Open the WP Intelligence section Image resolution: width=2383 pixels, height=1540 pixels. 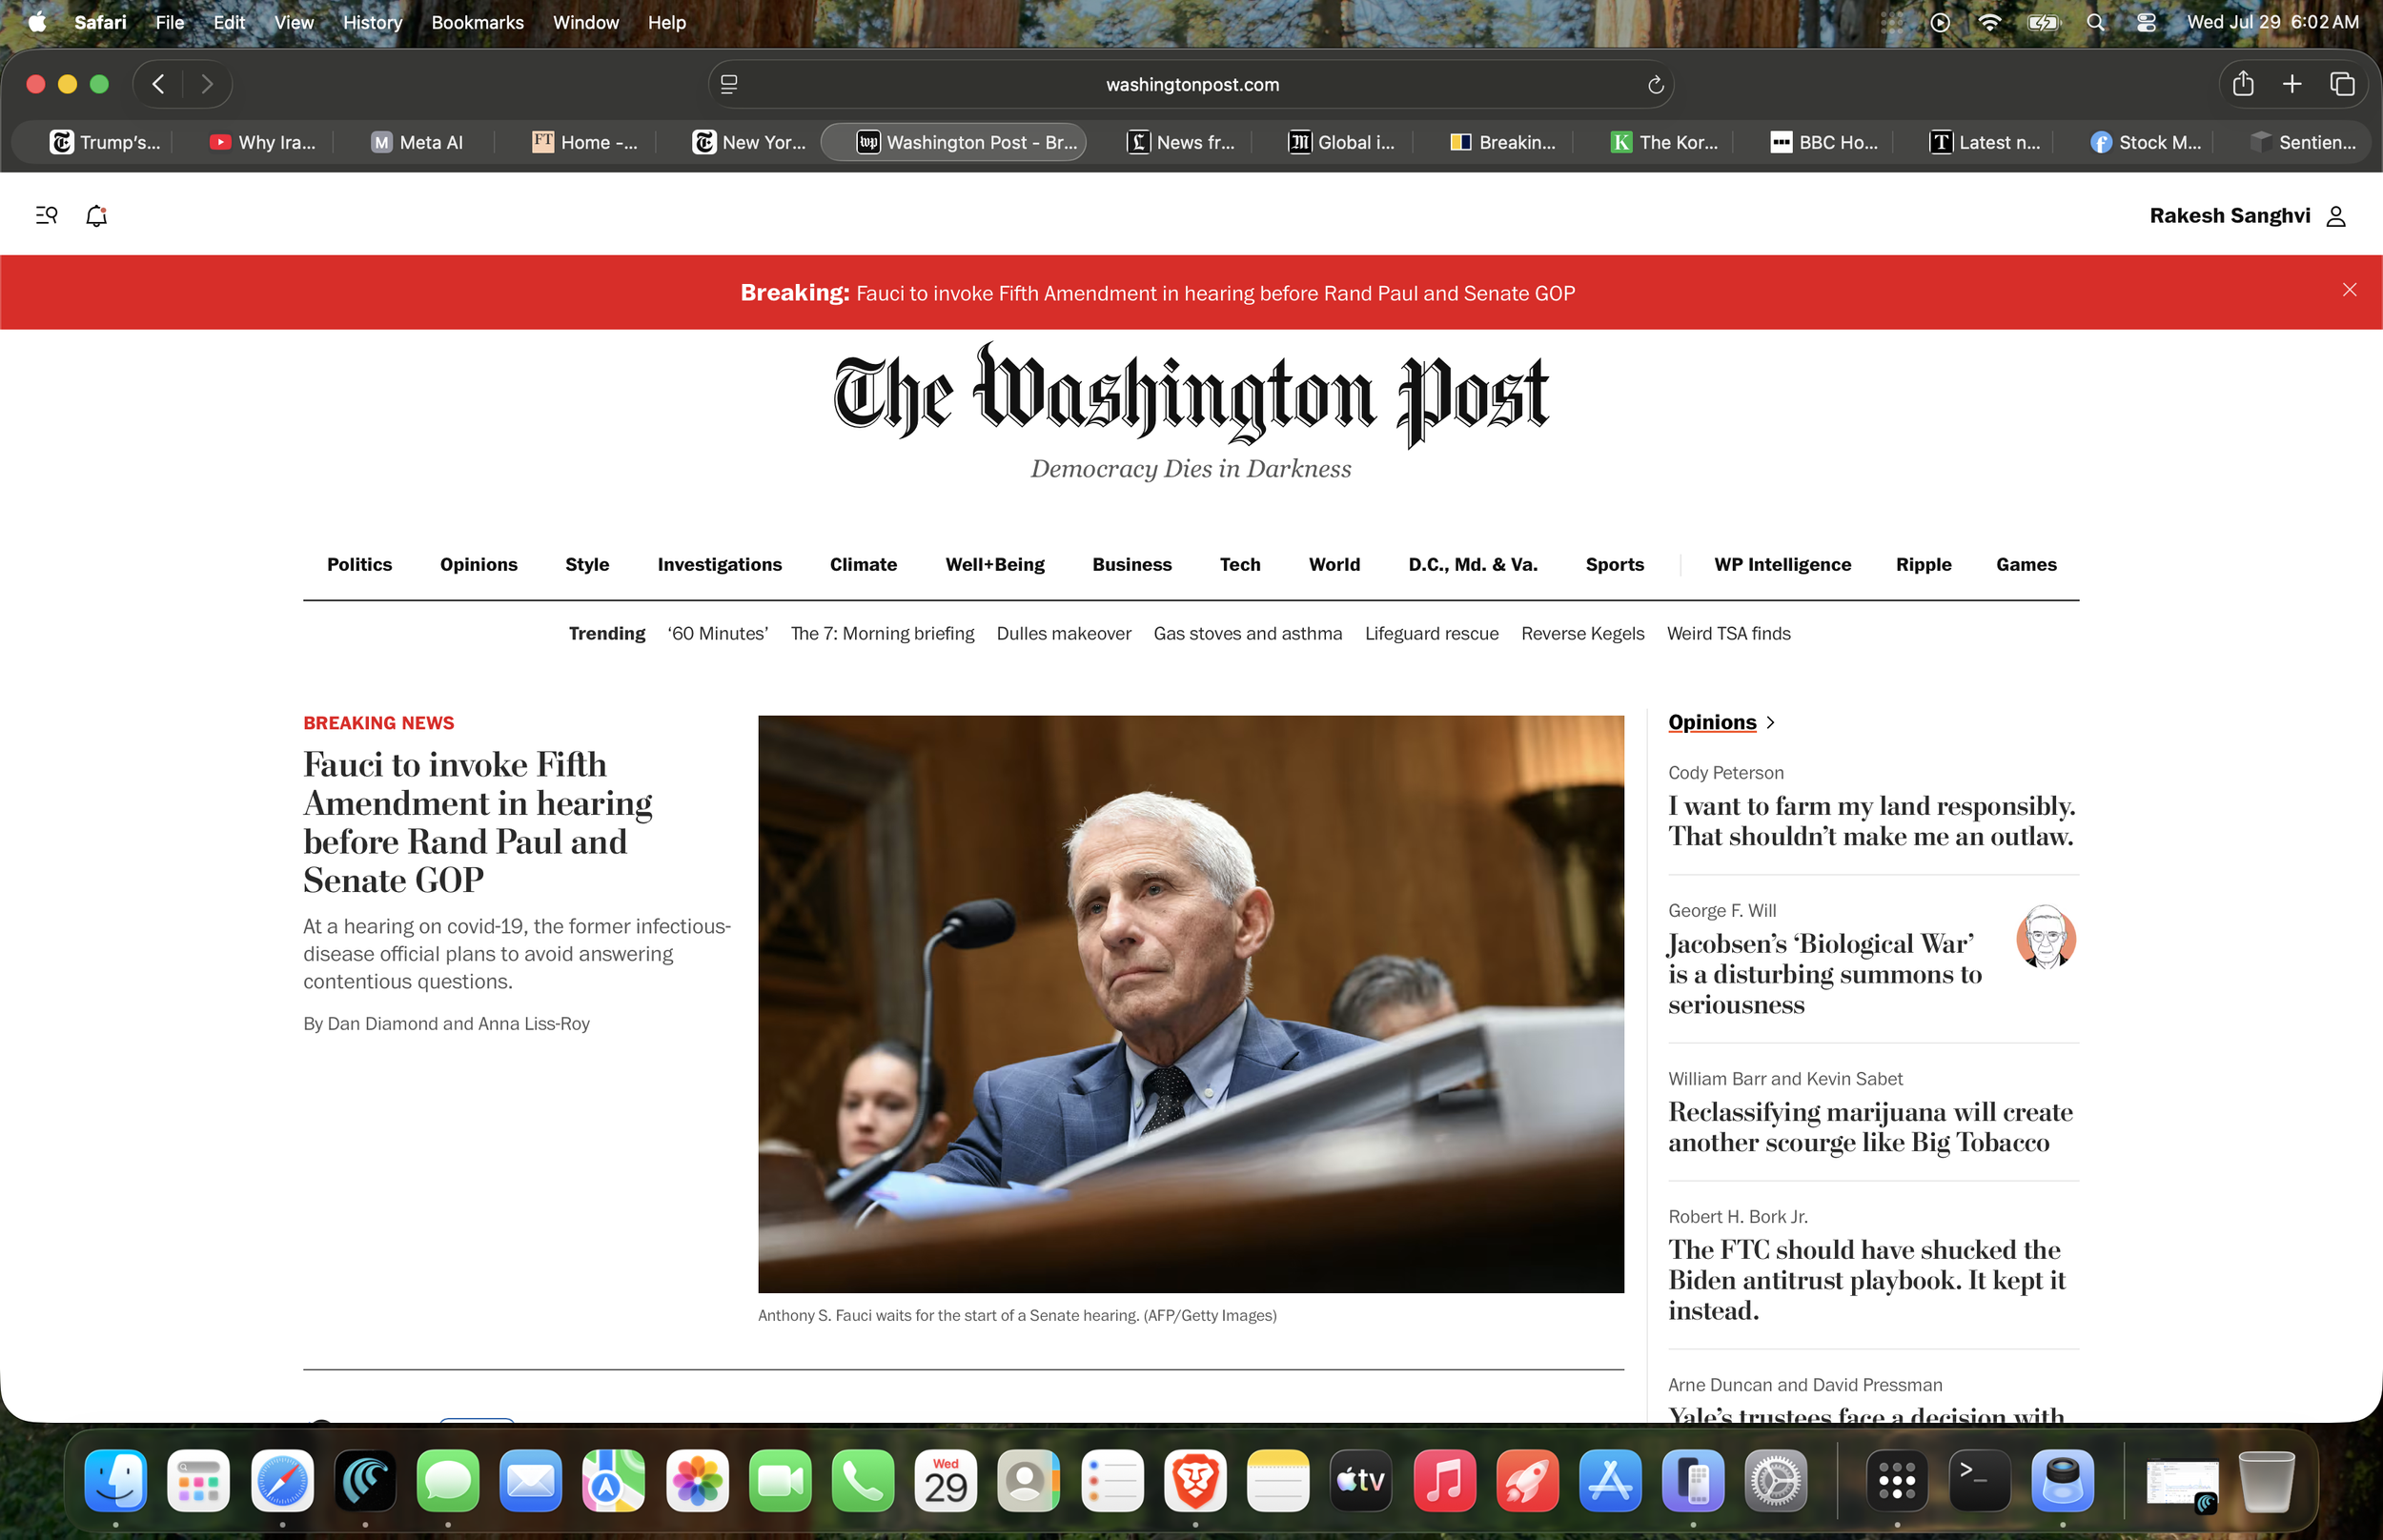[x=1782, y=564]
